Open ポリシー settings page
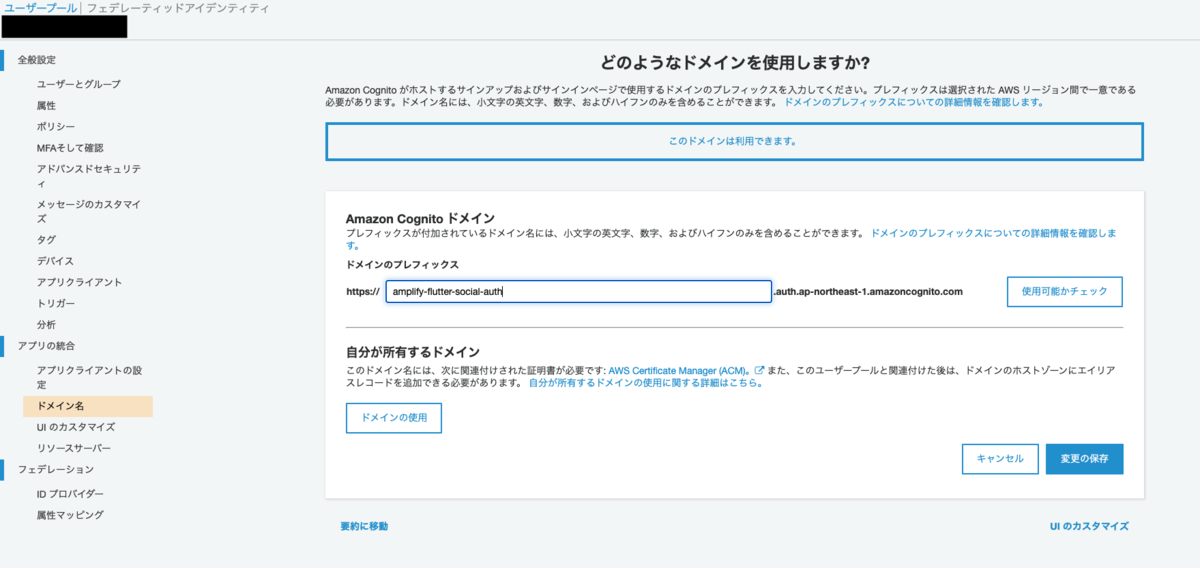 point(56,126)
